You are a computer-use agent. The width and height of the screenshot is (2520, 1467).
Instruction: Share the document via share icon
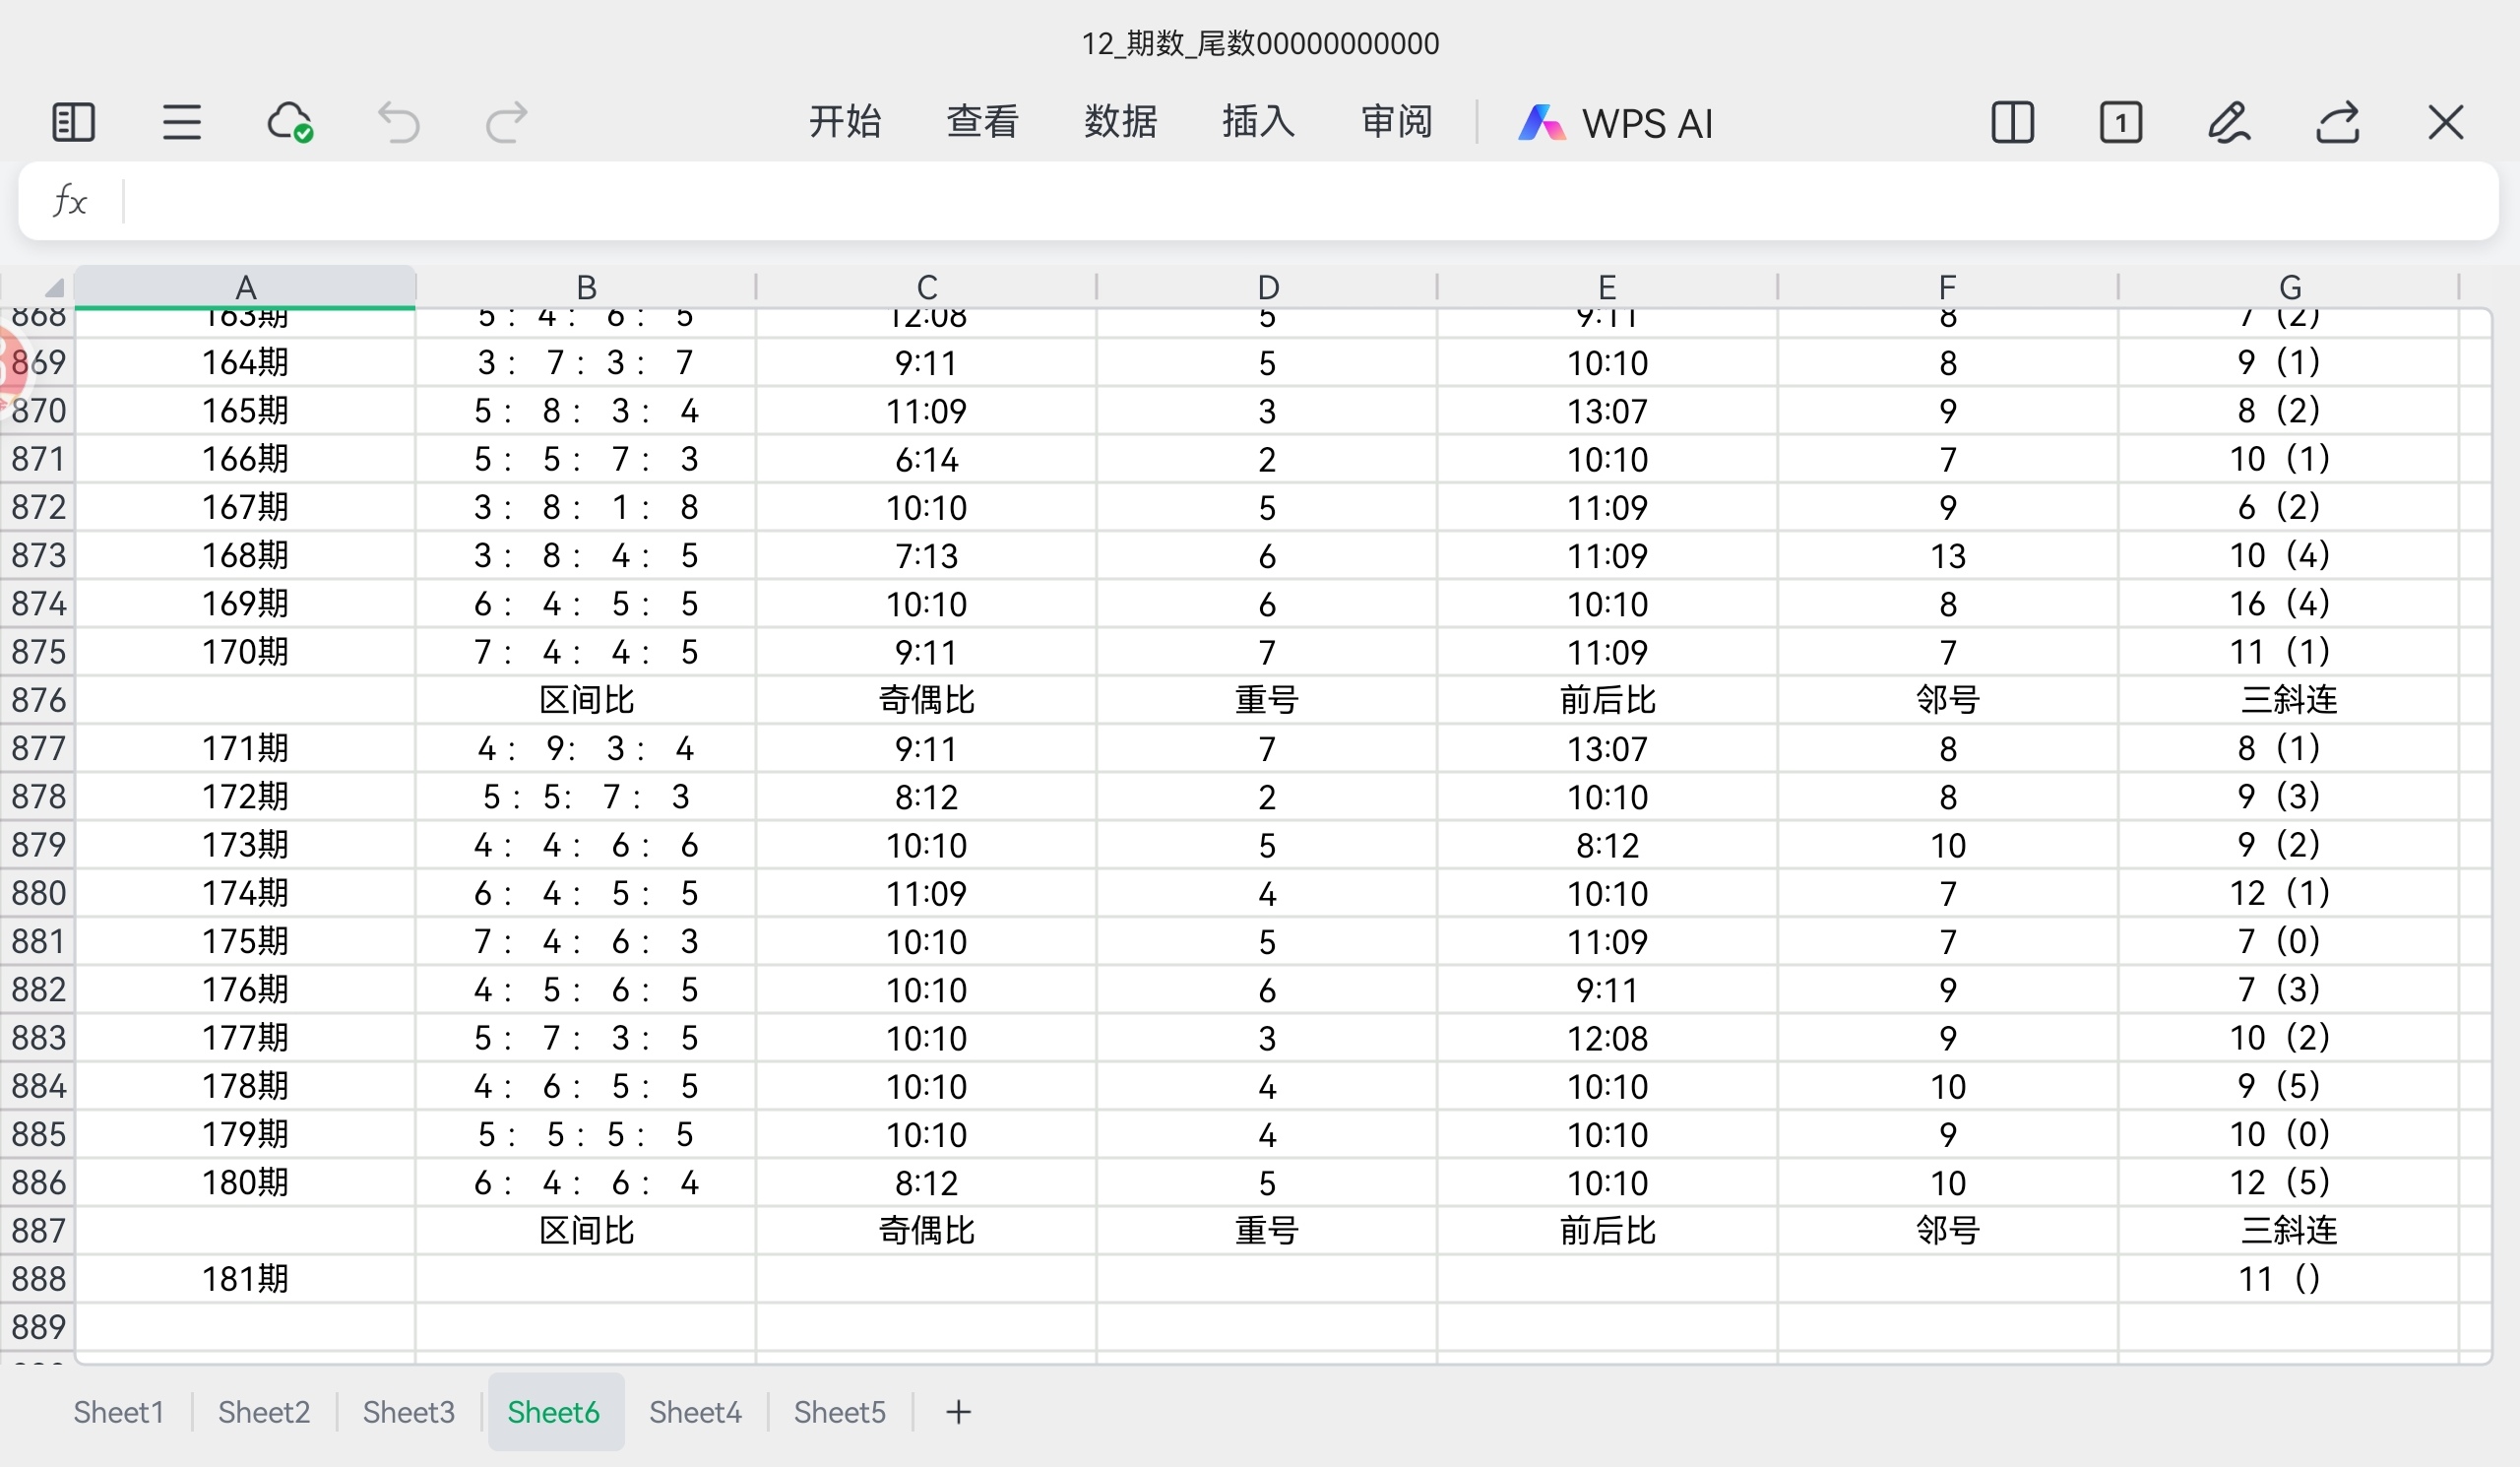pos(2338,123)
